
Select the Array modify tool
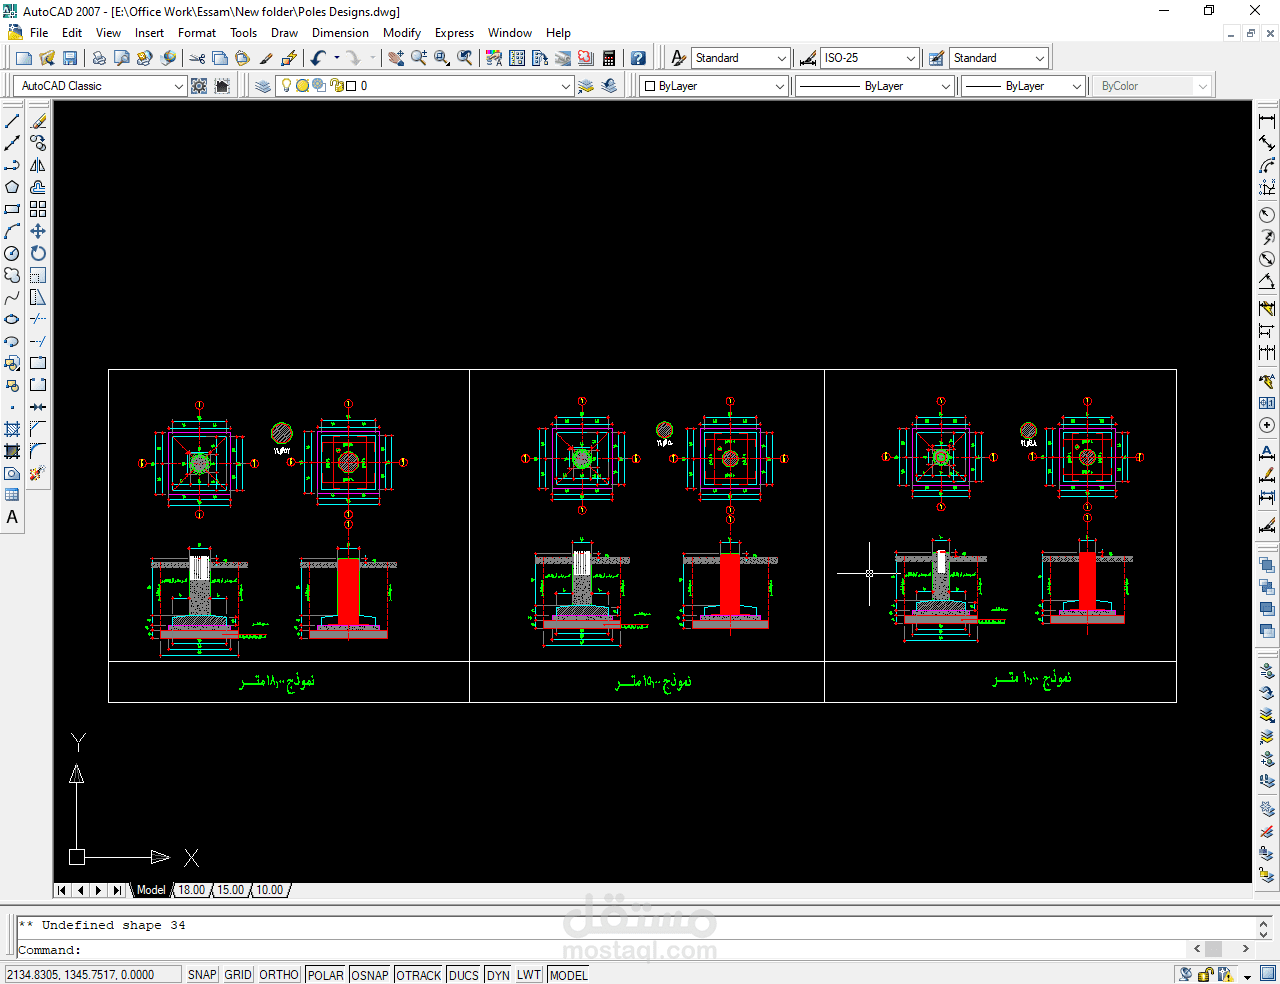pos(38,209)
